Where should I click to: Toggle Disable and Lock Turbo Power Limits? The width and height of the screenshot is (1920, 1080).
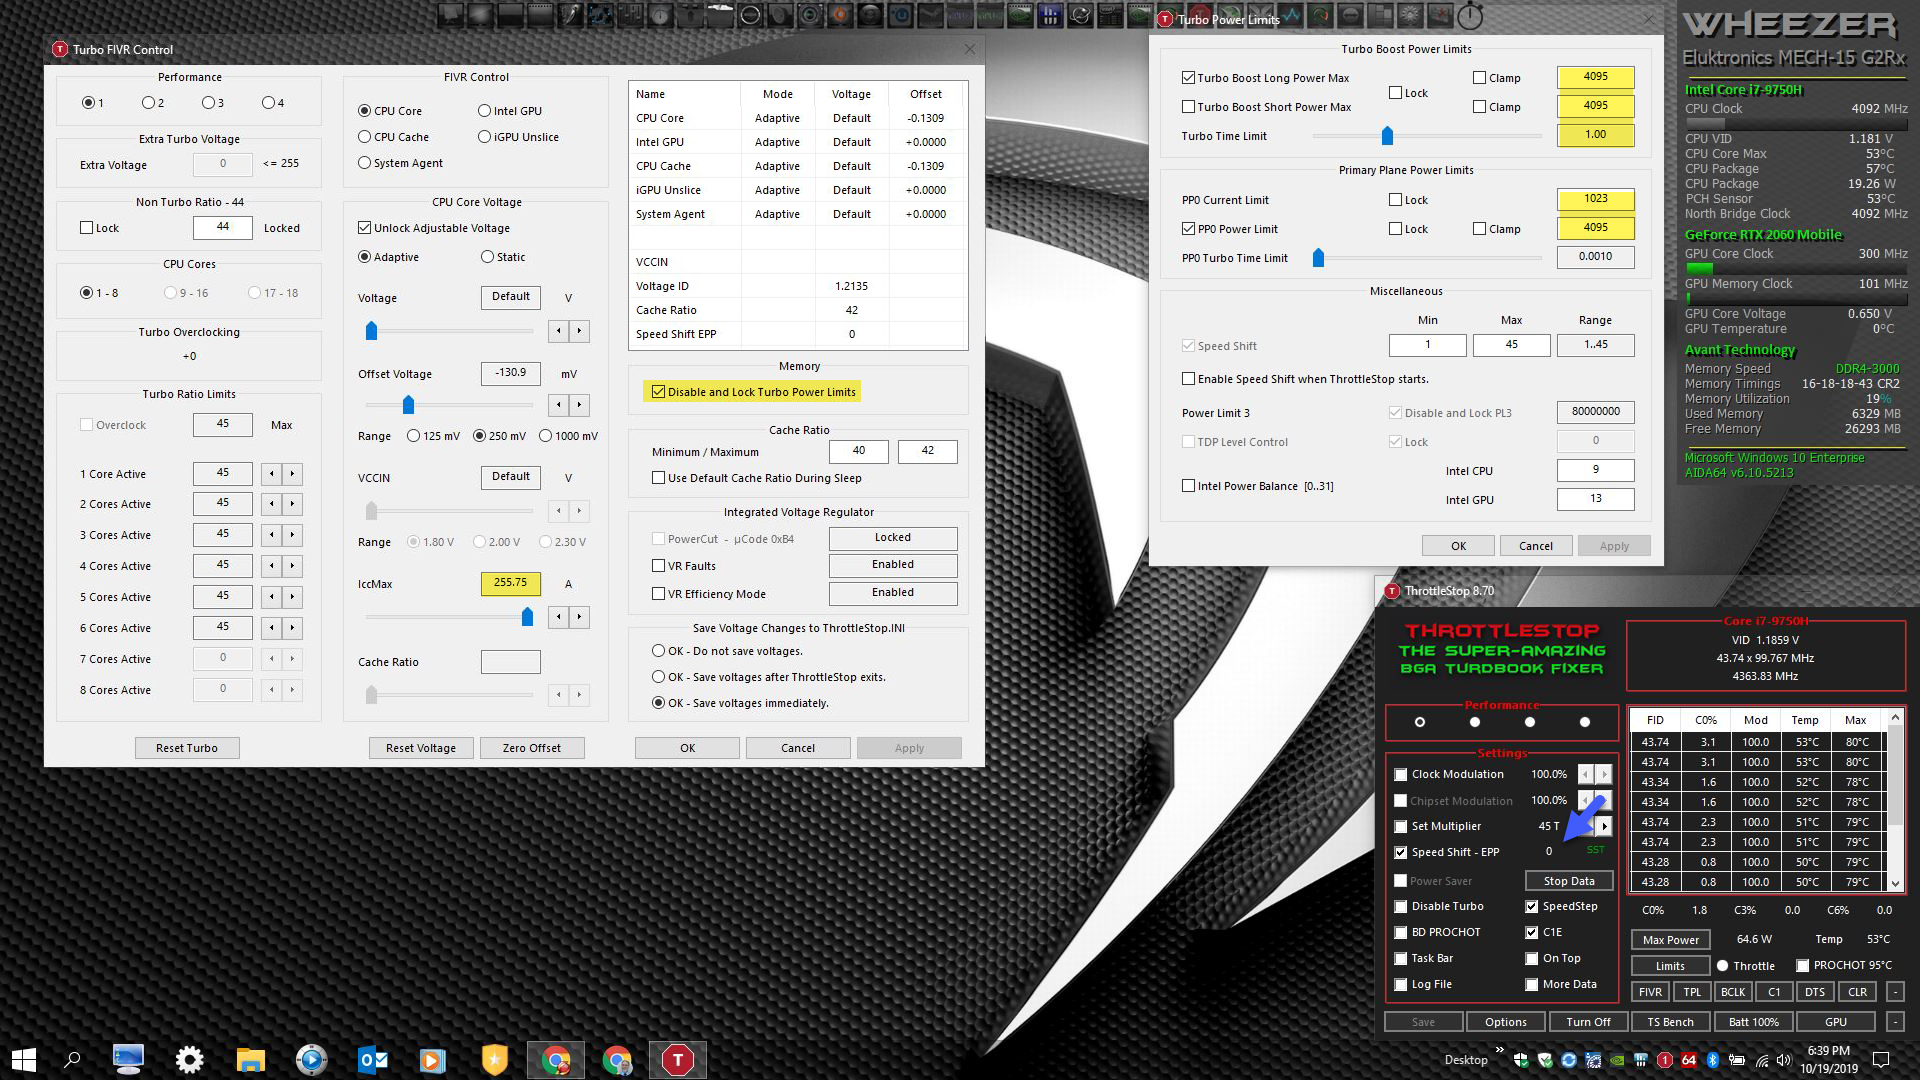pos(658,392)
